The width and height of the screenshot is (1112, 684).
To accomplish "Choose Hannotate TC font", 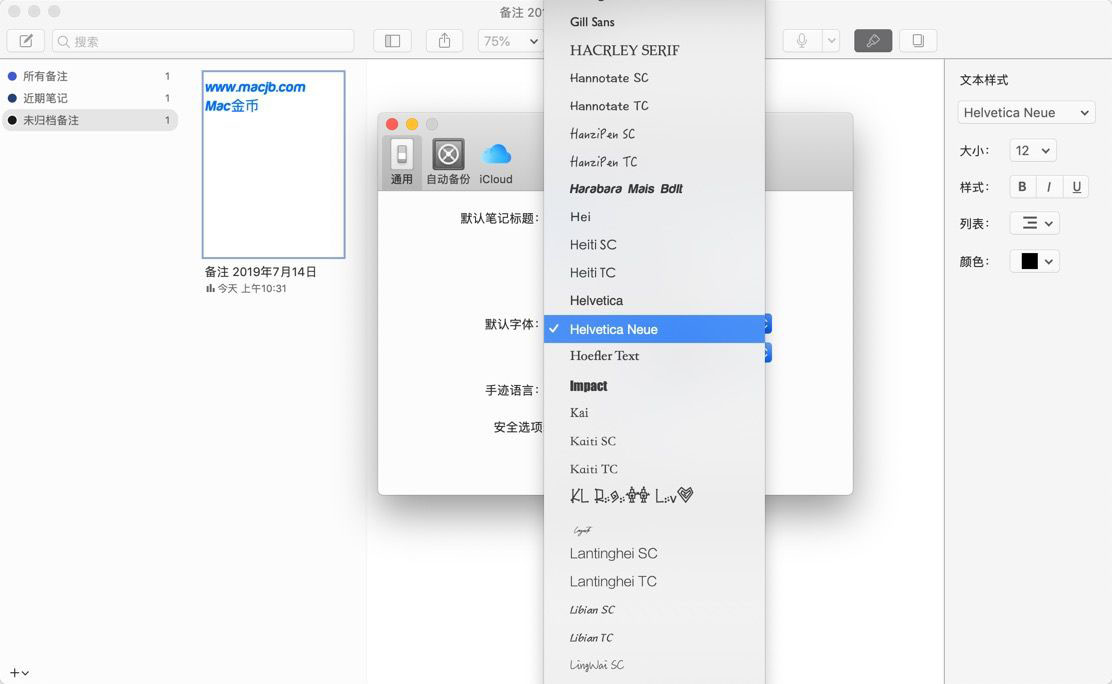I will [x=654, y=106].
